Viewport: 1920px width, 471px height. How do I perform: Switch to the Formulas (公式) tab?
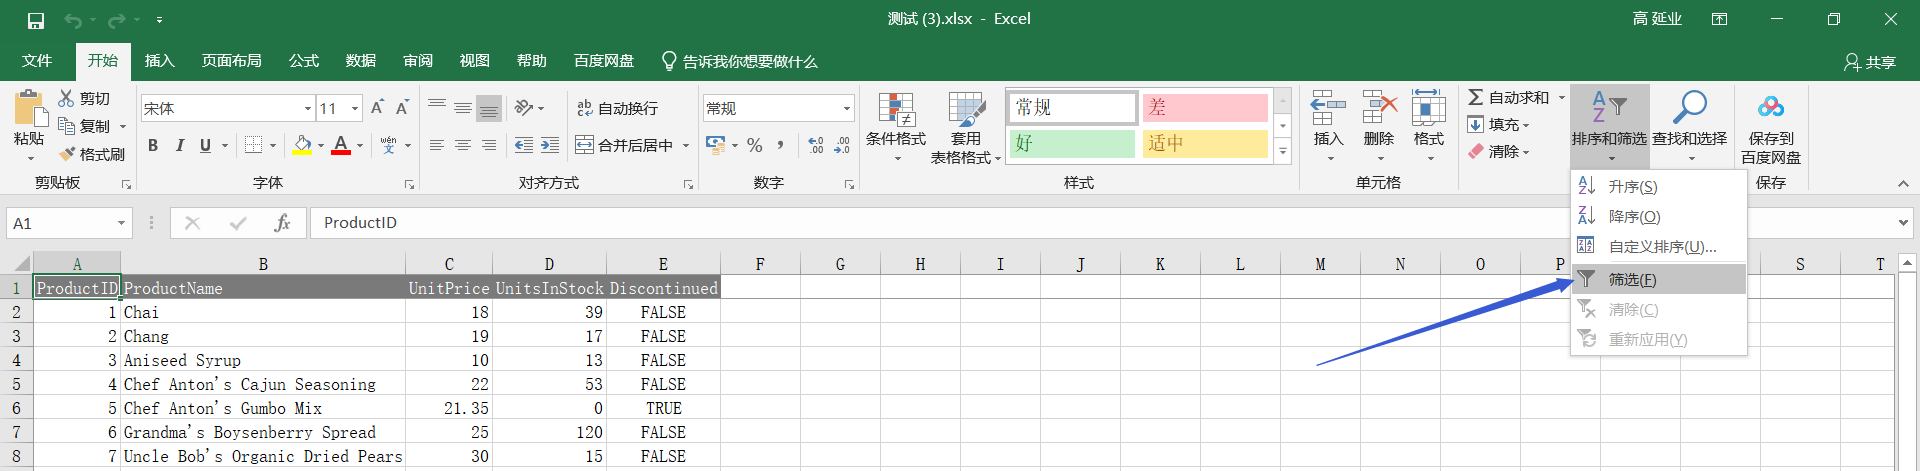pyautogui.click(x=303, y=61)
